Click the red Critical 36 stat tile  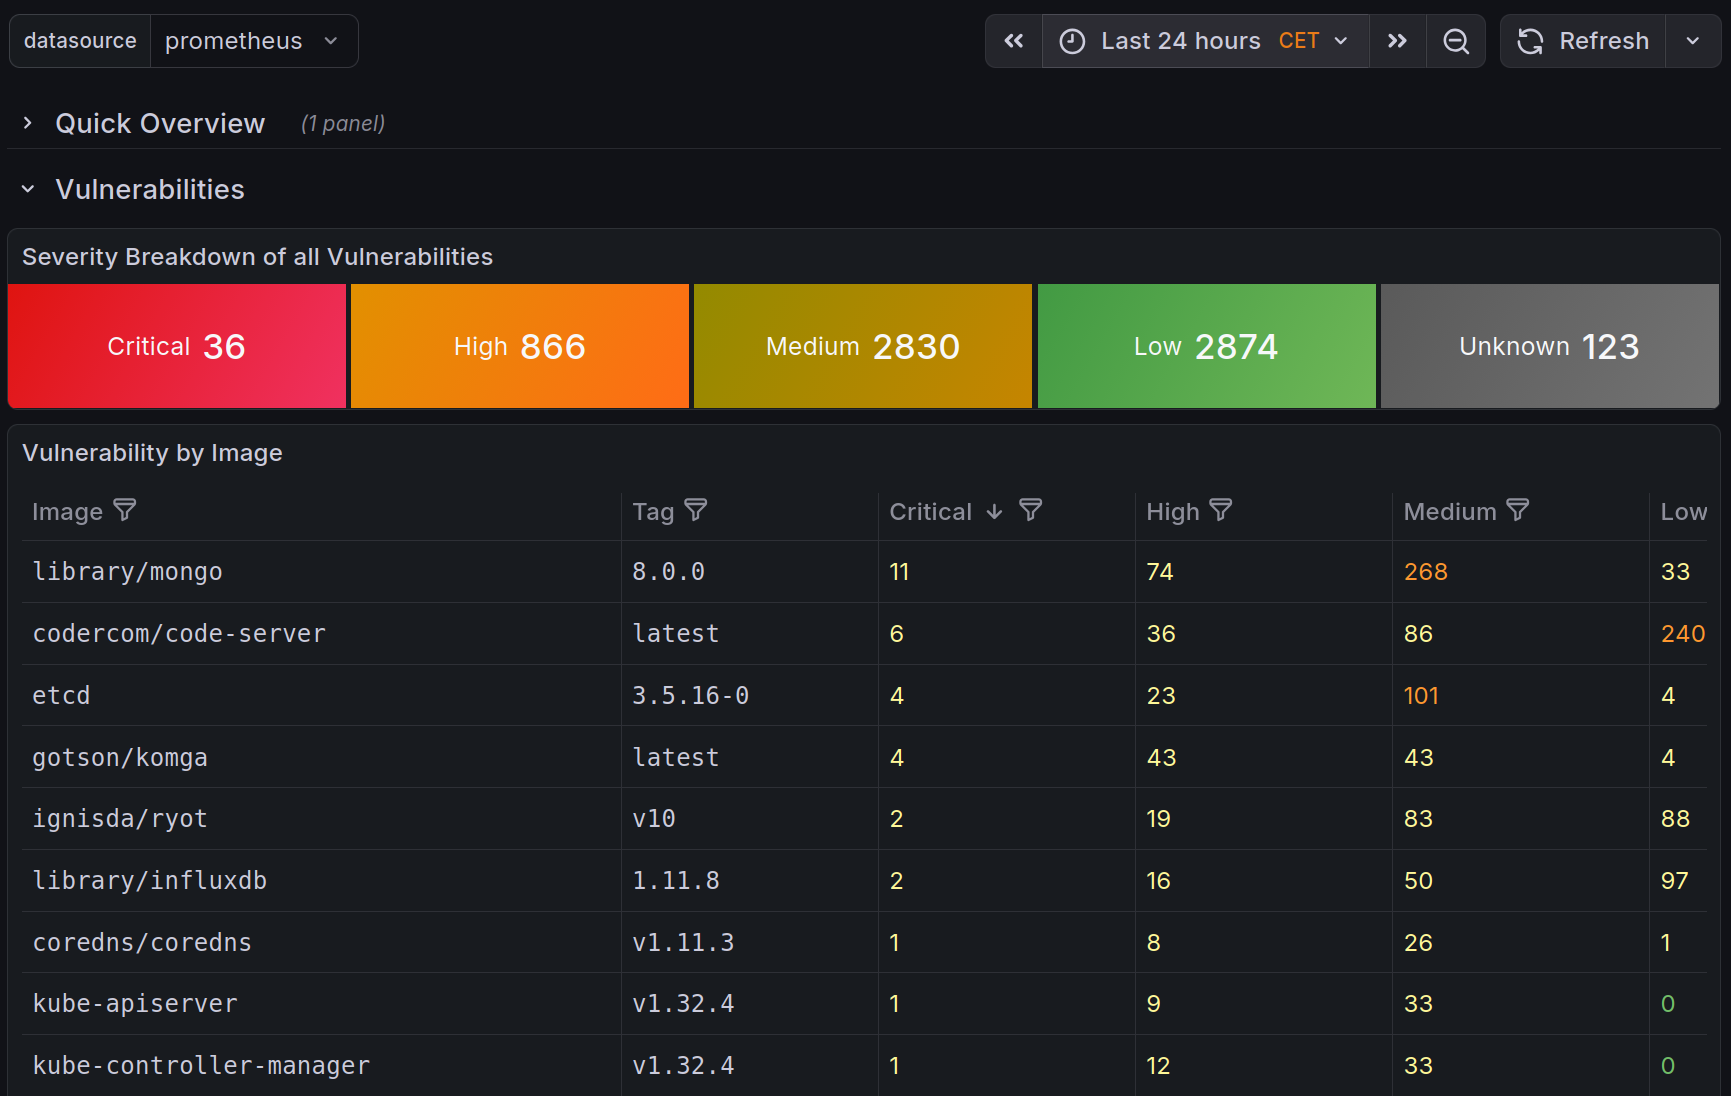177,346
